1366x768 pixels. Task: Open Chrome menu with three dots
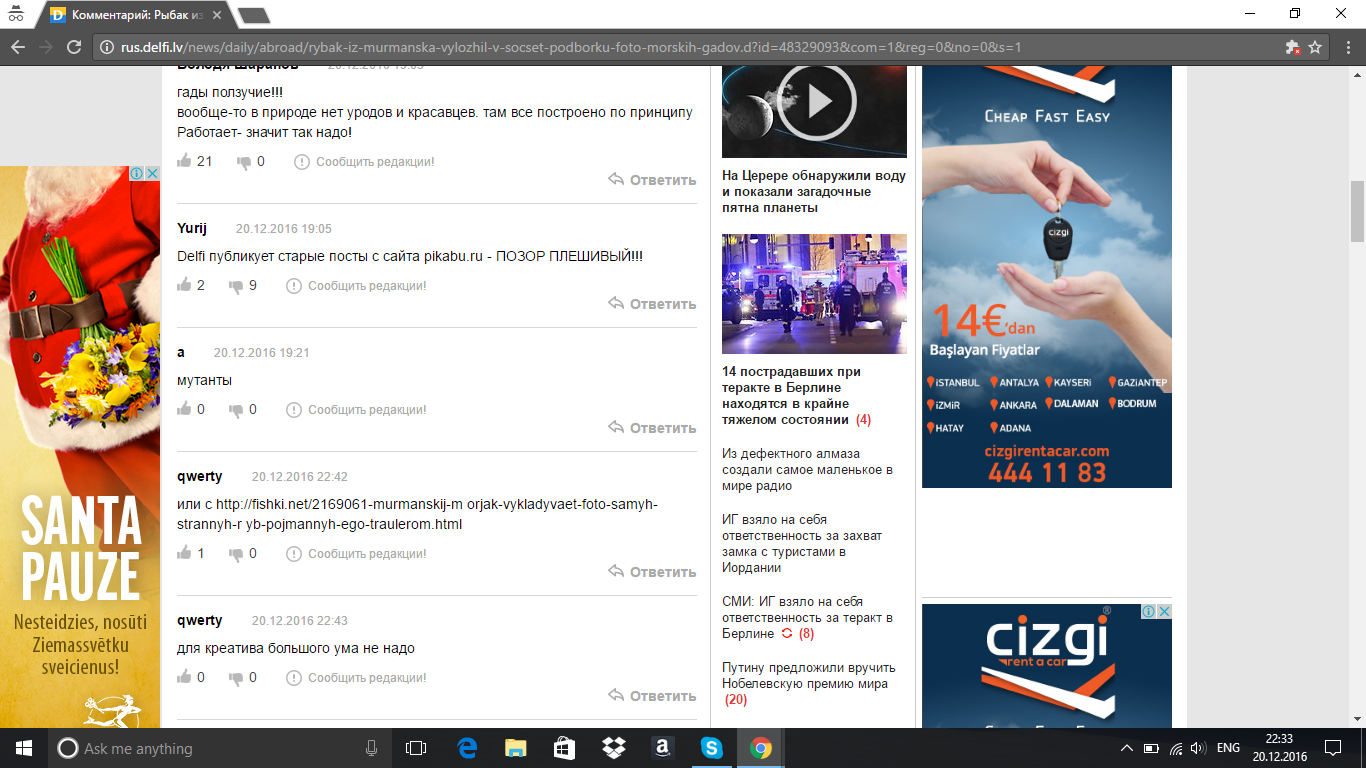tap(1343, 47)
